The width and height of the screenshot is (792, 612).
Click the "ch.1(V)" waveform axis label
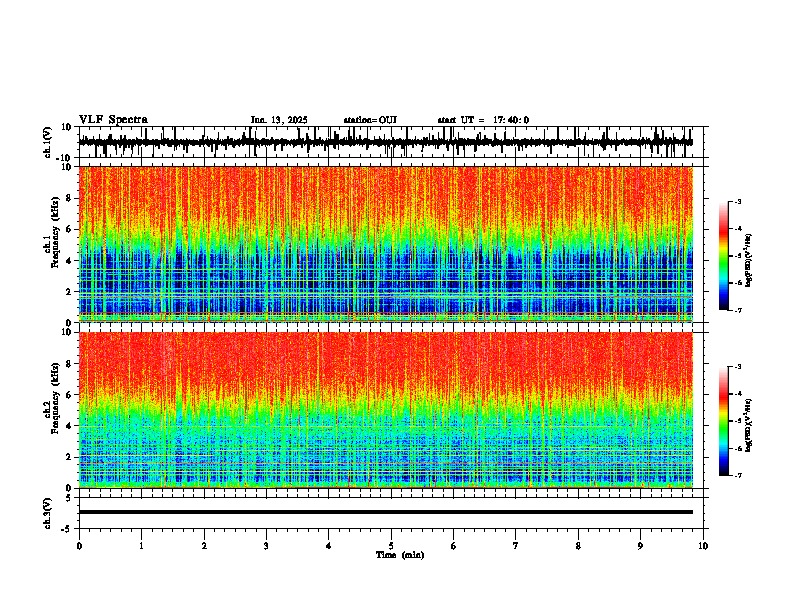click(48, 142)
